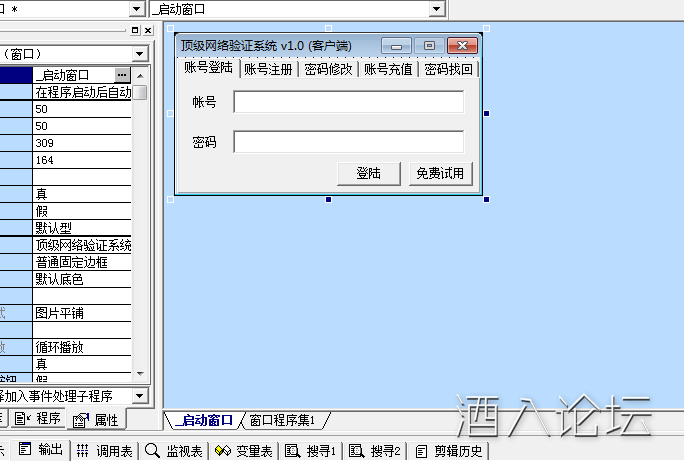Click the 搜寻1 search icon
This screenshot has height=461, width=684.
coord(292,451)
